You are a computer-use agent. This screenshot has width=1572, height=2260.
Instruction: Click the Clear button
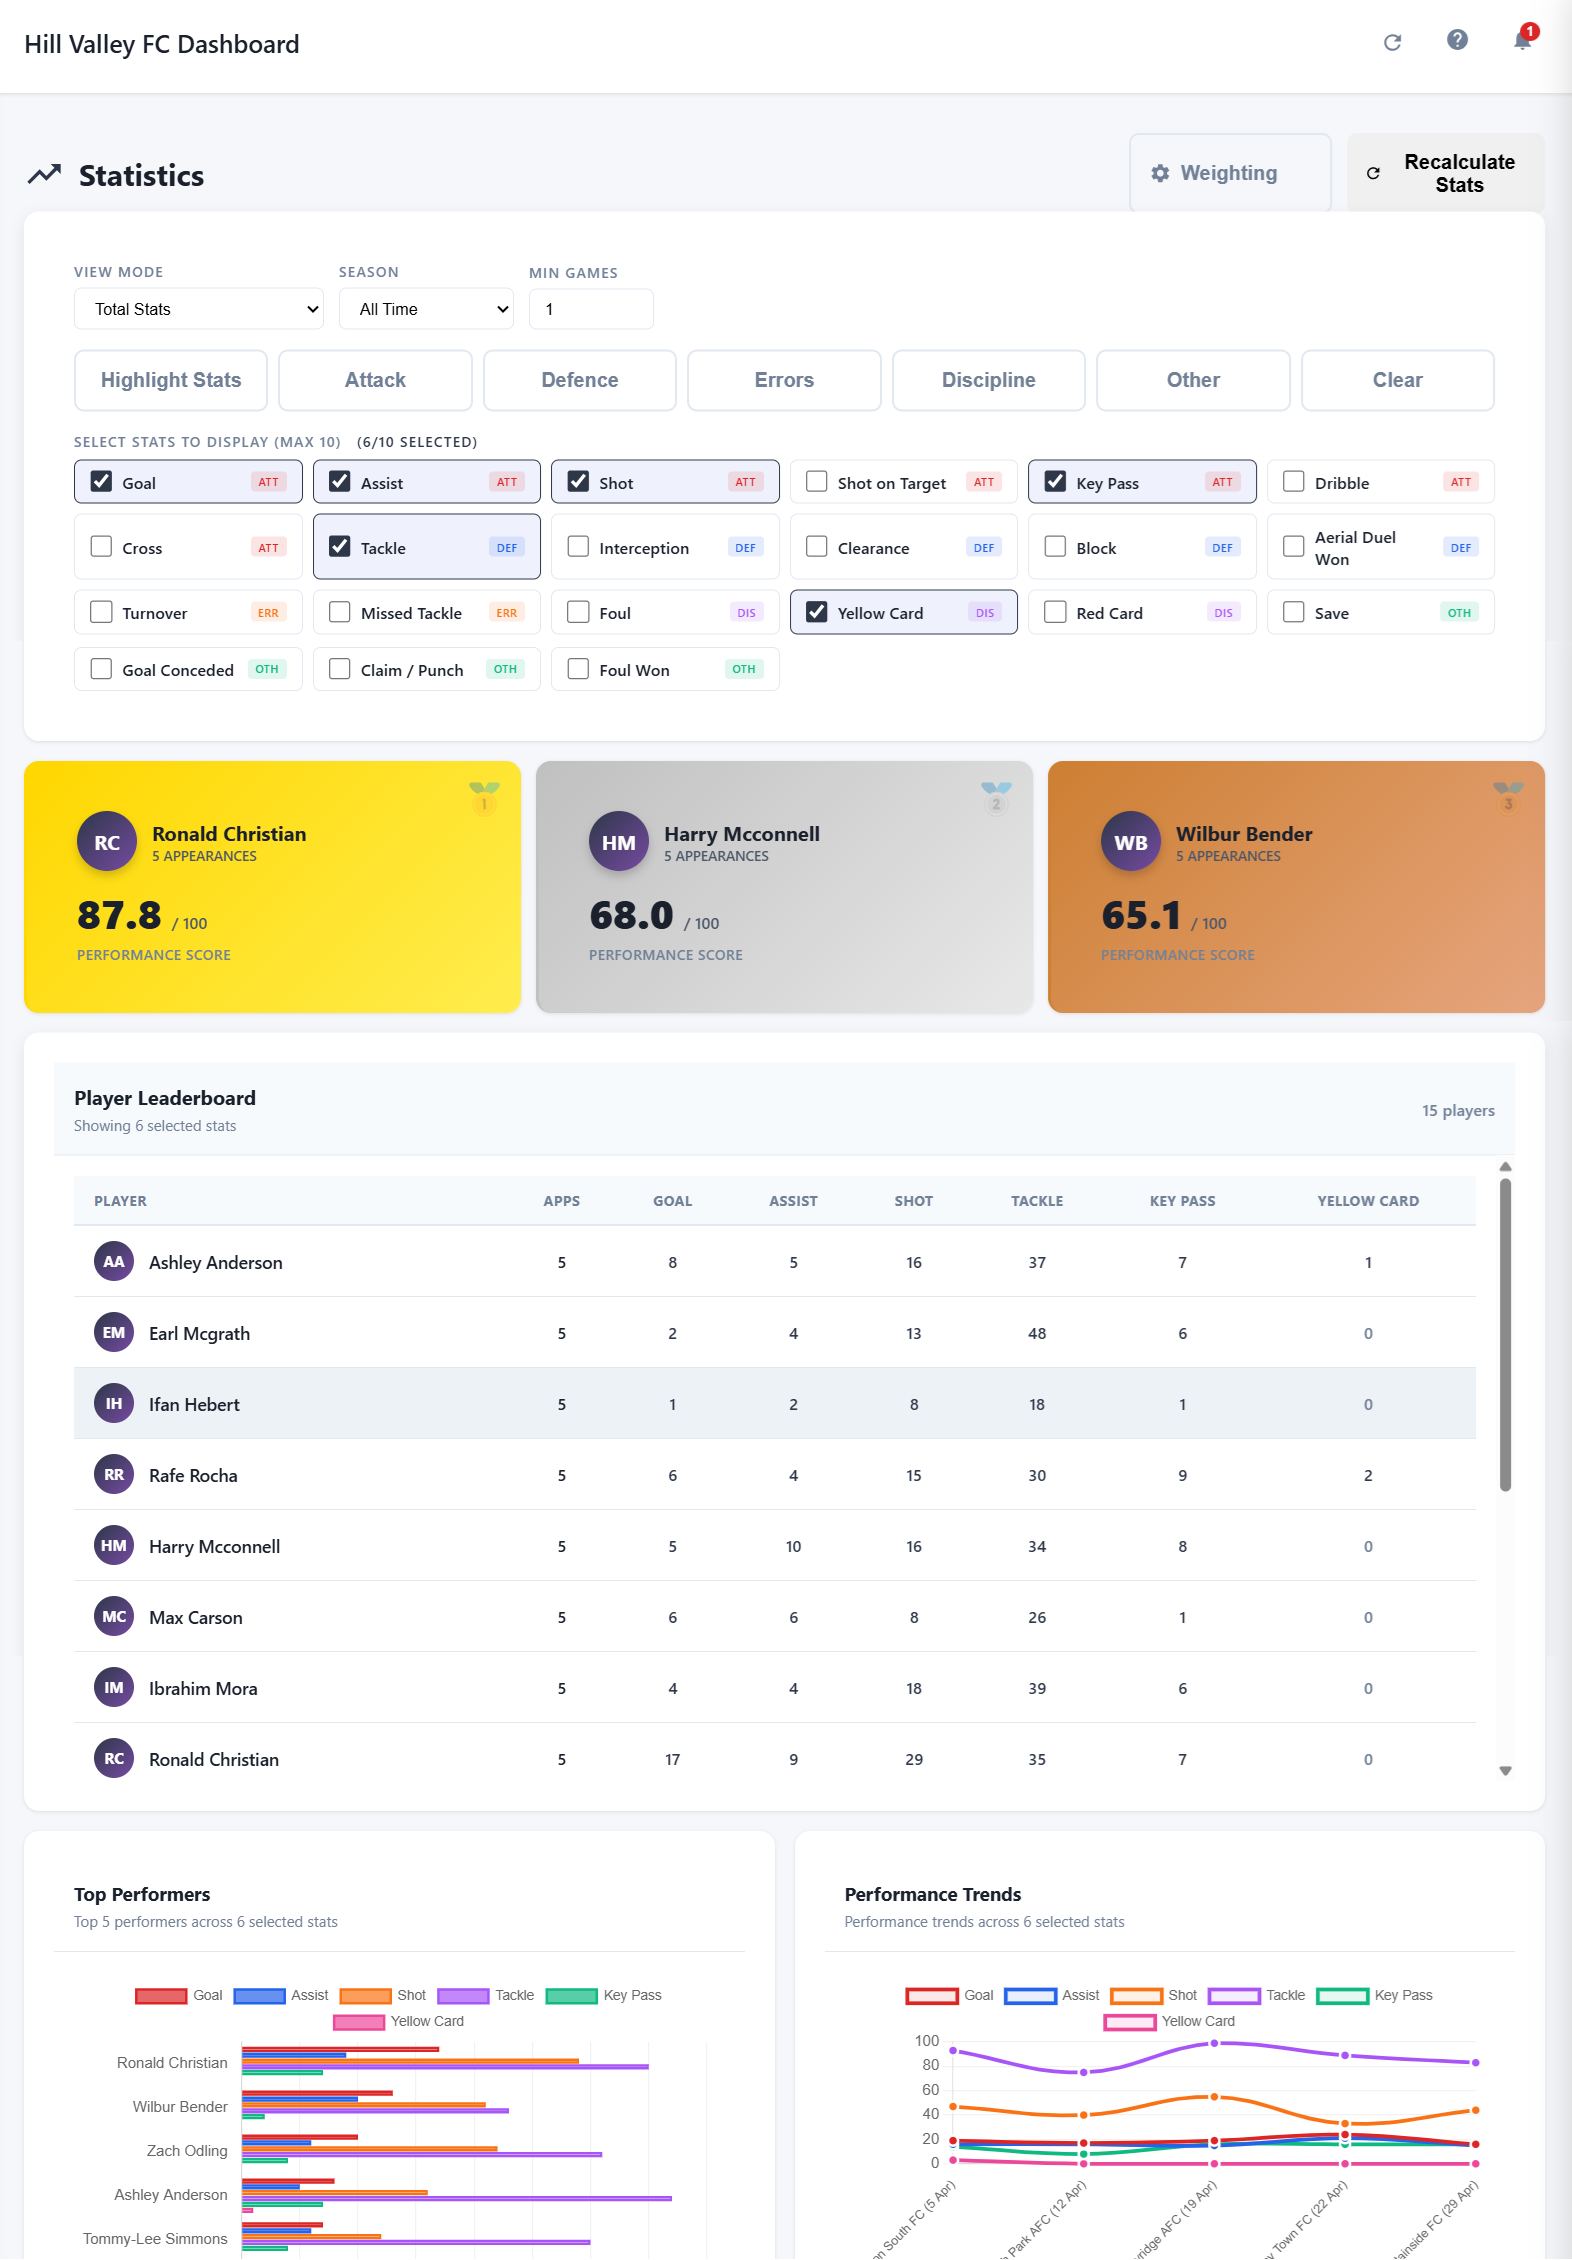pos(1398,380)
